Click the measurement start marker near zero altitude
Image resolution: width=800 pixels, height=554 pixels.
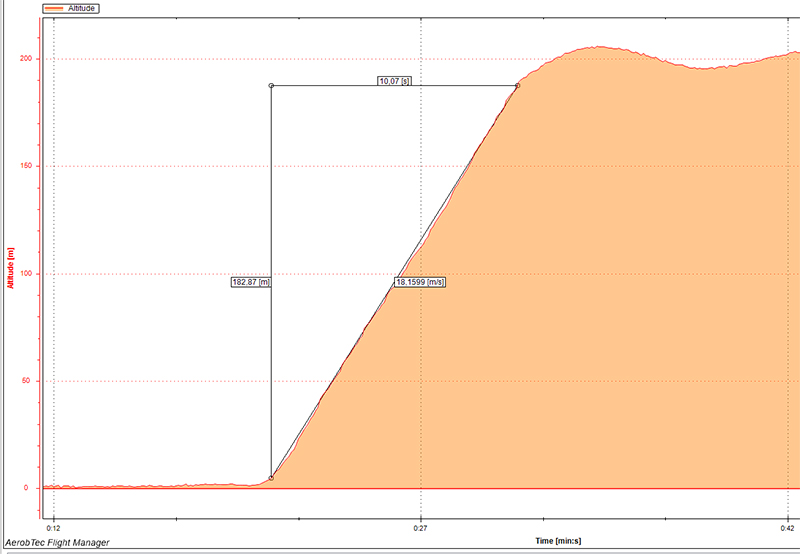271,478
